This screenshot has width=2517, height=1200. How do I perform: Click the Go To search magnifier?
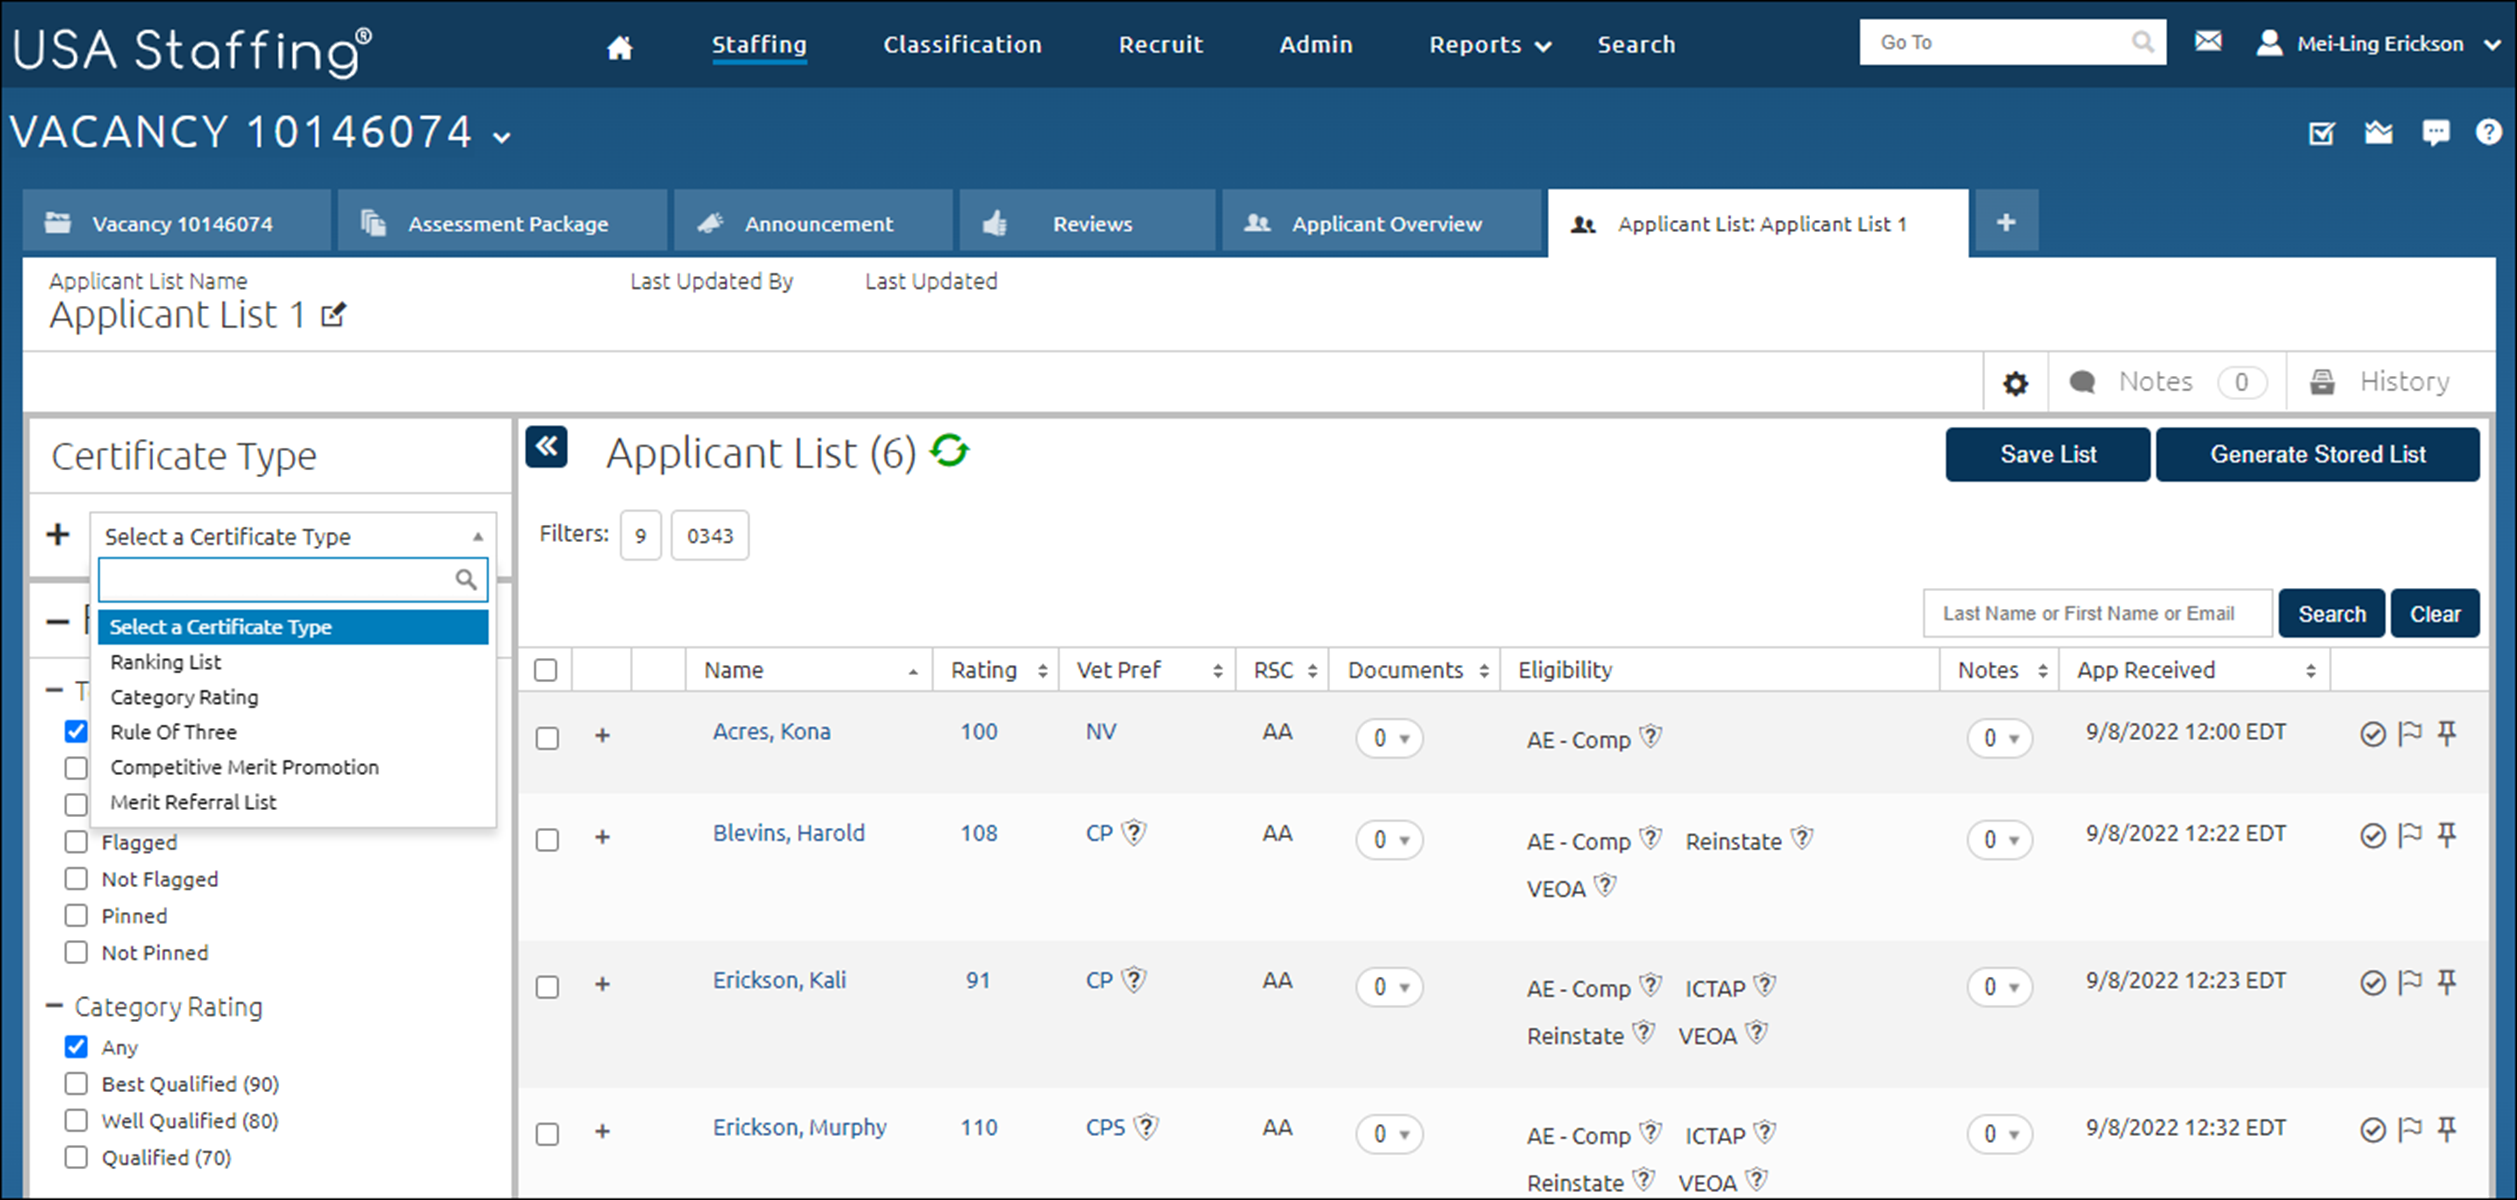tap(2142, 42)
